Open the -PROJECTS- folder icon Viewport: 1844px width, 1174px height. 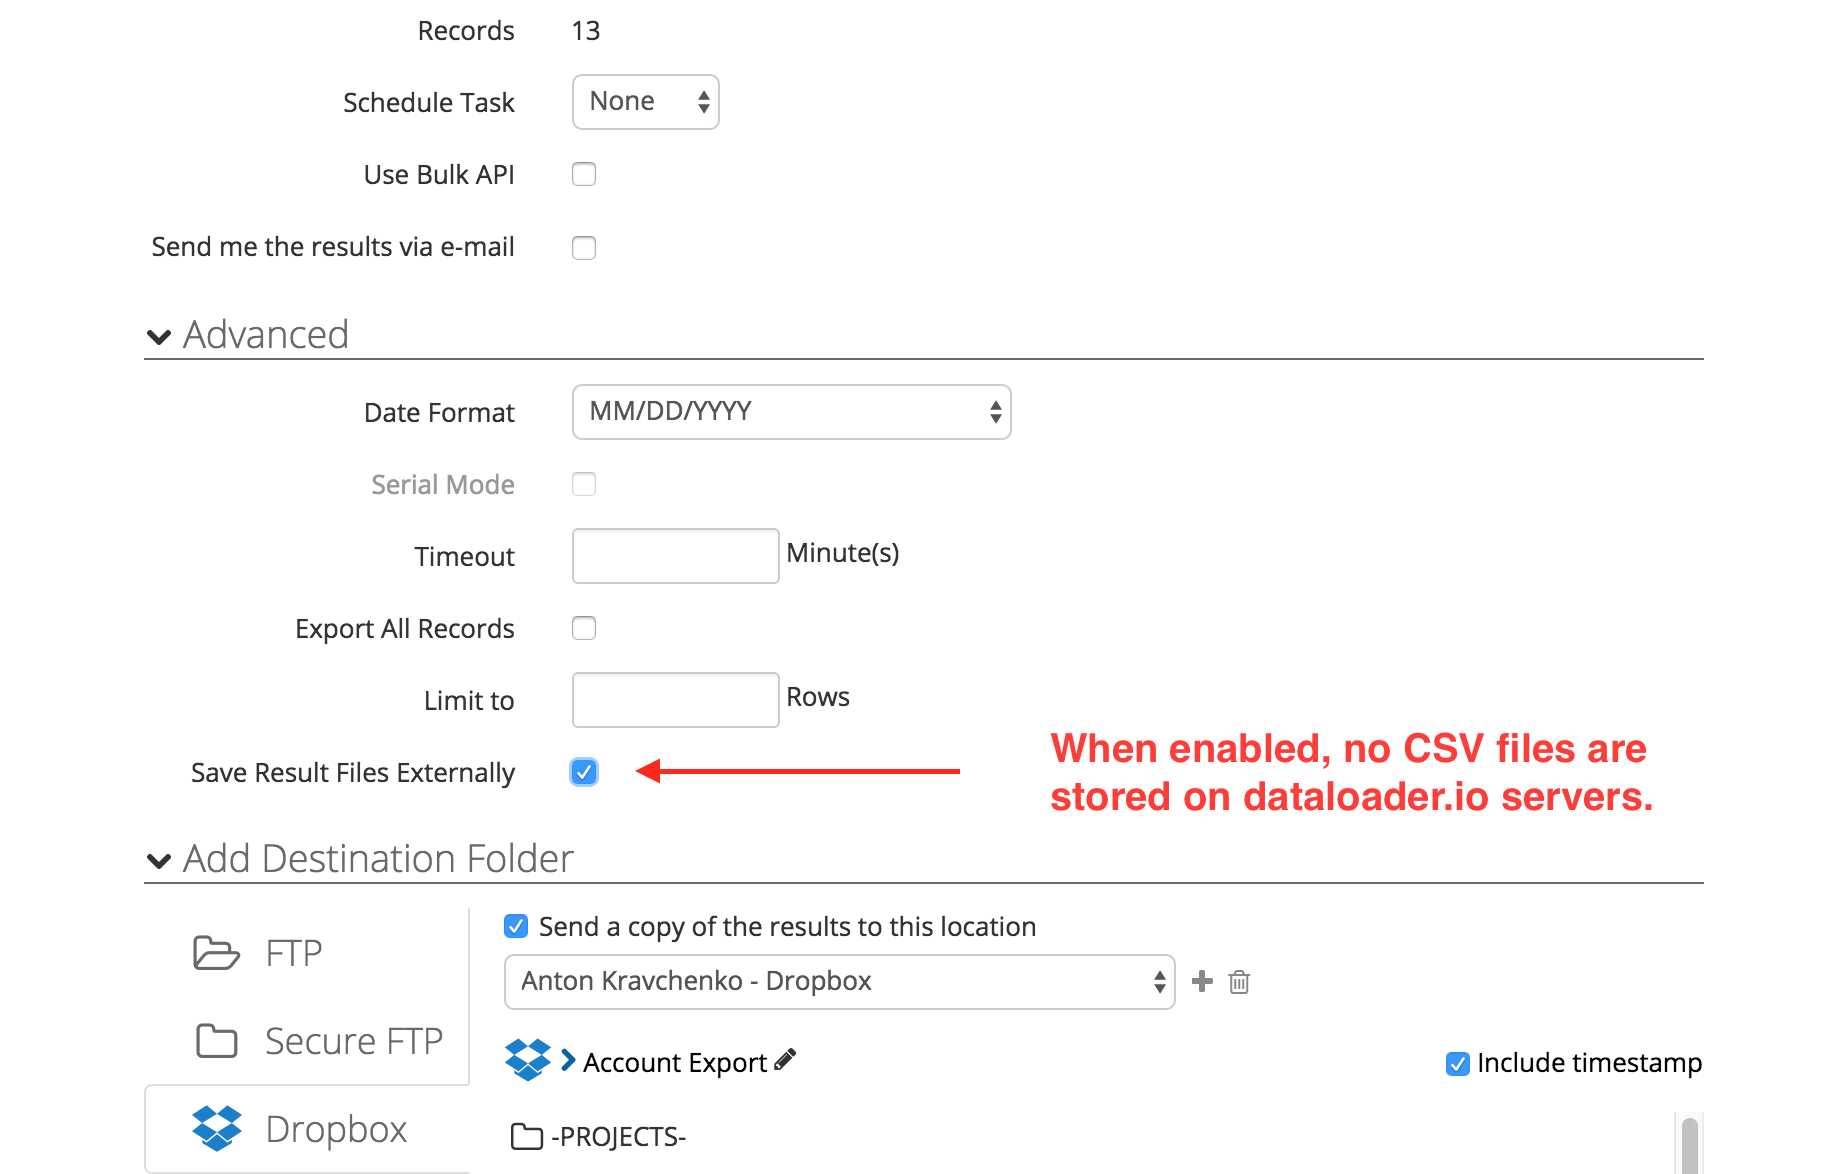pyautogui.click(x=526, y=1137)
